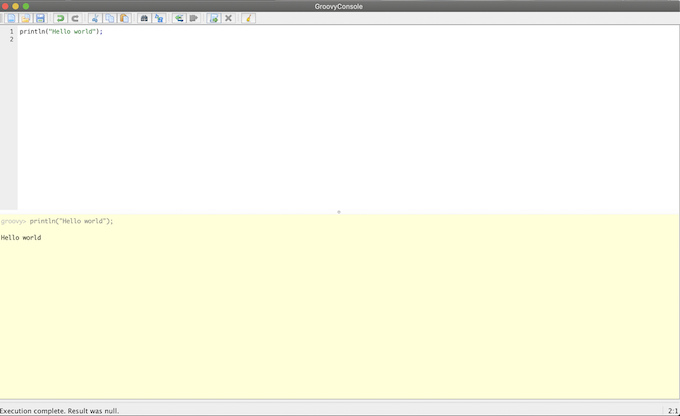Screen dimensions: 680x416
Task: Copy the selected text
Action: click(110, 18)
